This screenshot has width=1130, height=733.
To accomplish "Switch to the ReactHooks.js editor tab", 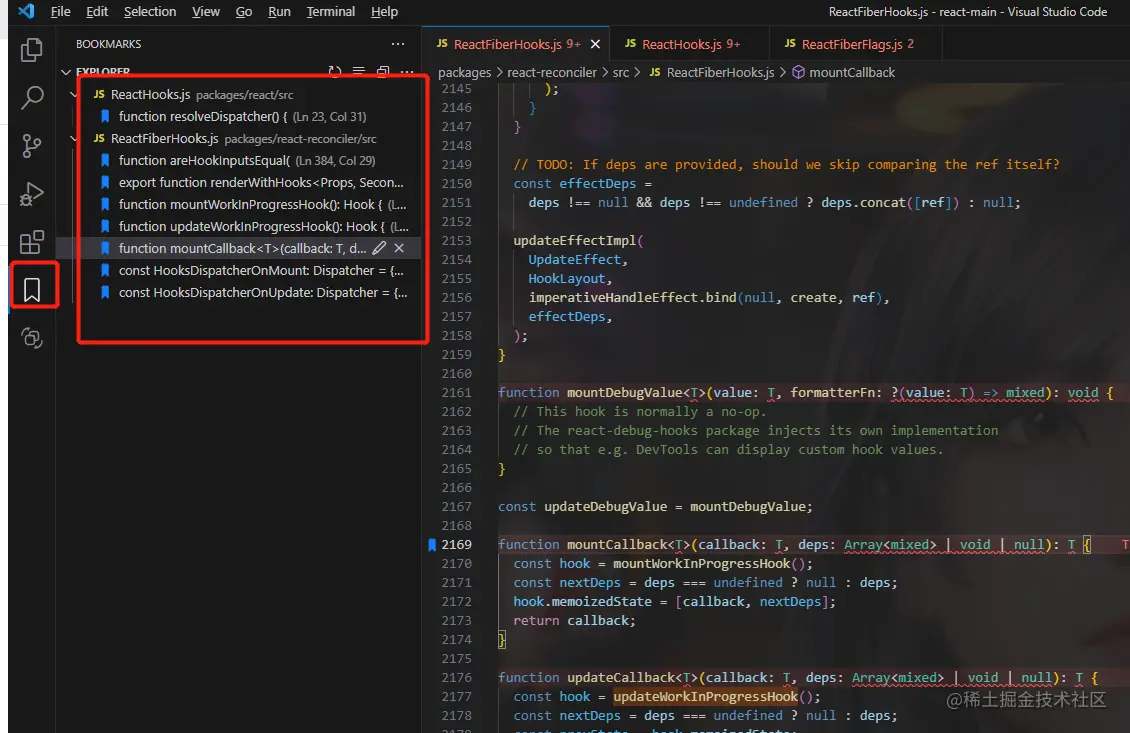I will (681, 44).
